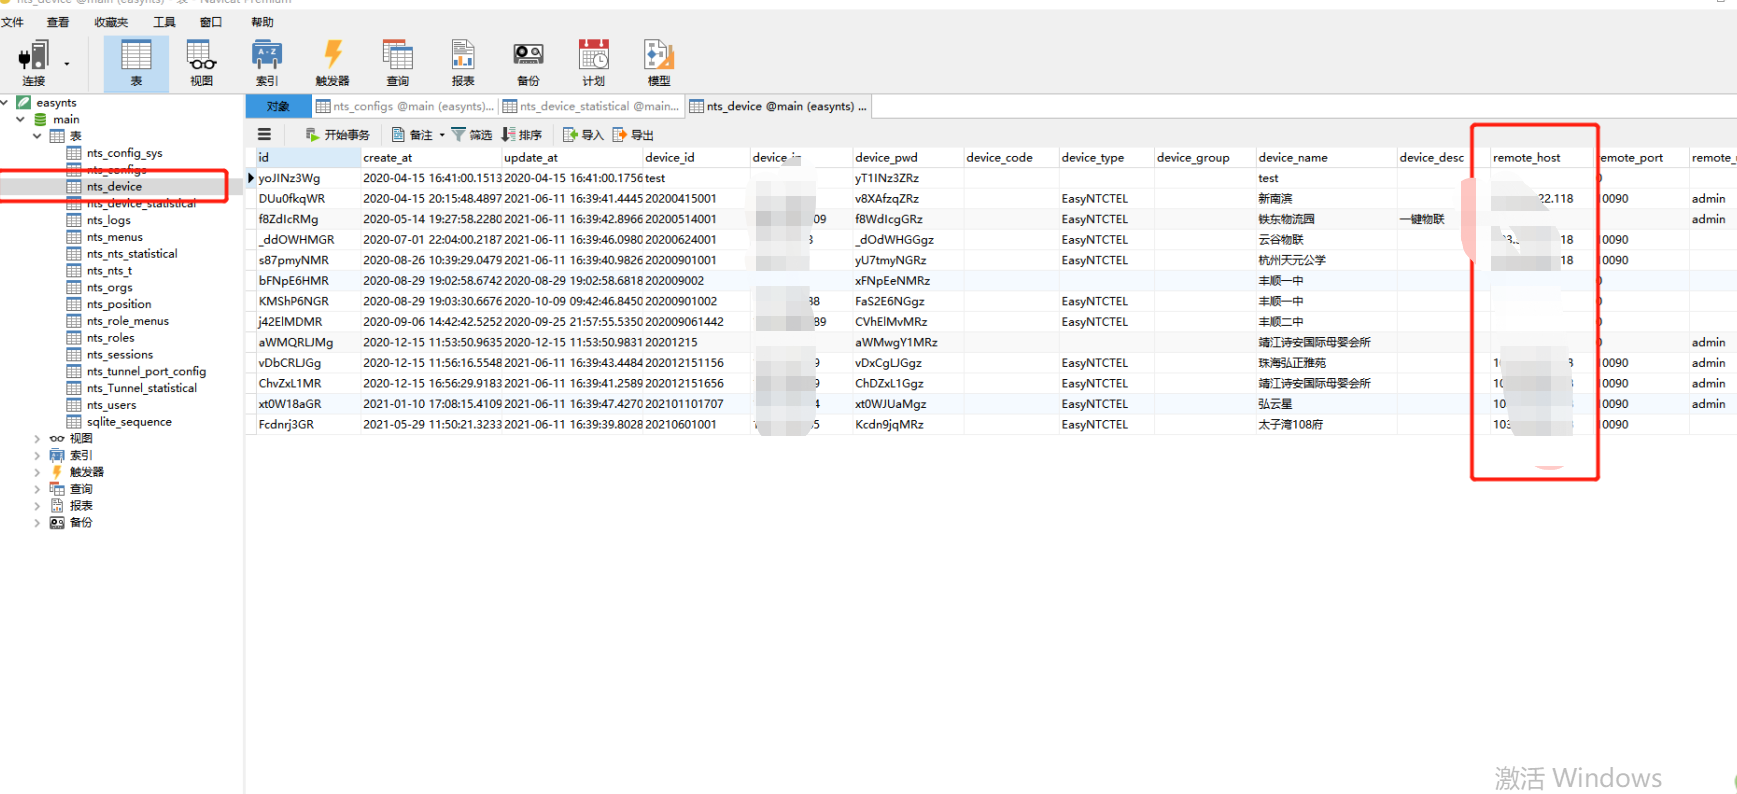Open the 文件 menu
The height and width of the screenshot is (794, 1737).
pos(12,22)
